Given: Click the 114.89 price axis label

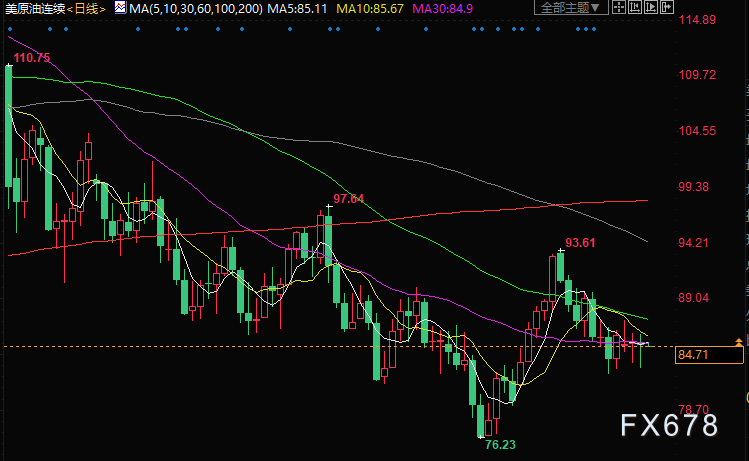Looking at the screenshot, I should pos(696,20).
